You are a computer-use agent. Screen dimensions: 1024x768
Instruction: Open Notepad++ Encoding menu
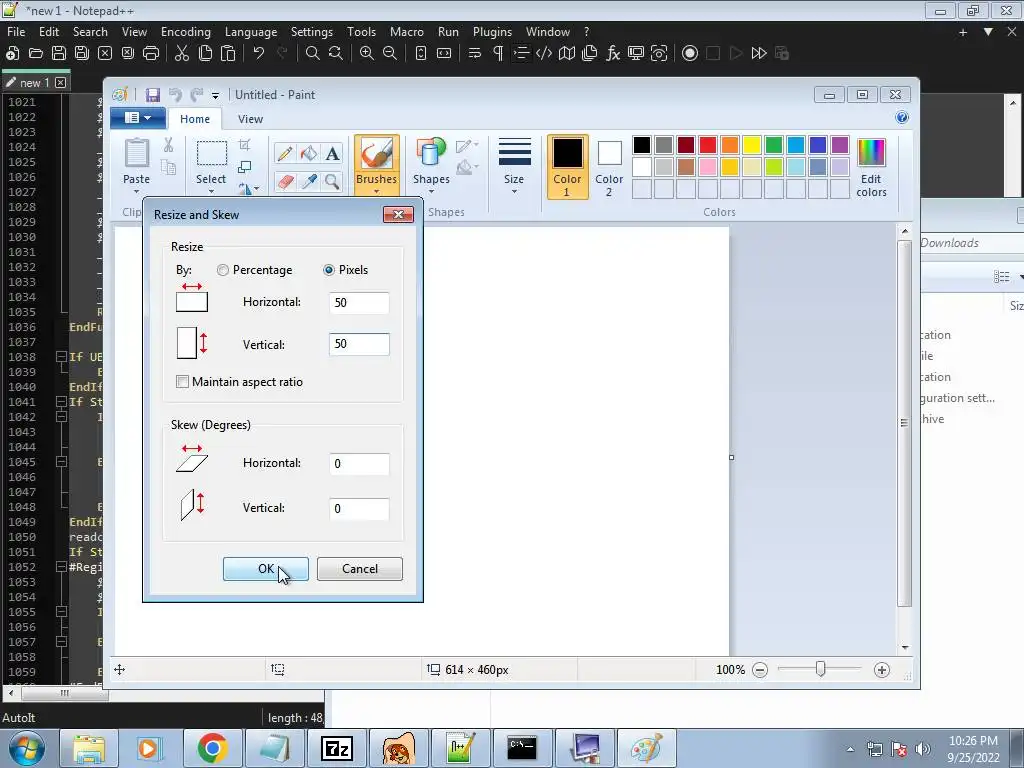point(185,32)
